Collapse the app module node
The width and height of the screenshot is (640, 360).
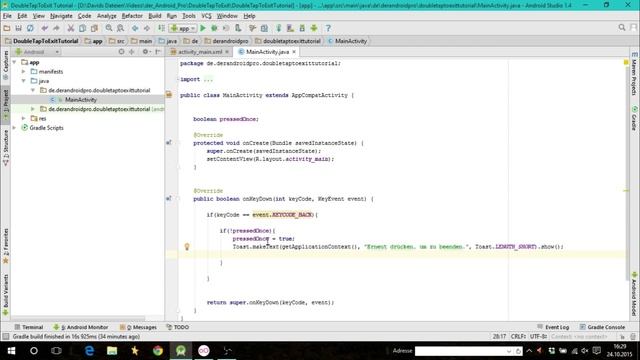[x=15, y=62]
